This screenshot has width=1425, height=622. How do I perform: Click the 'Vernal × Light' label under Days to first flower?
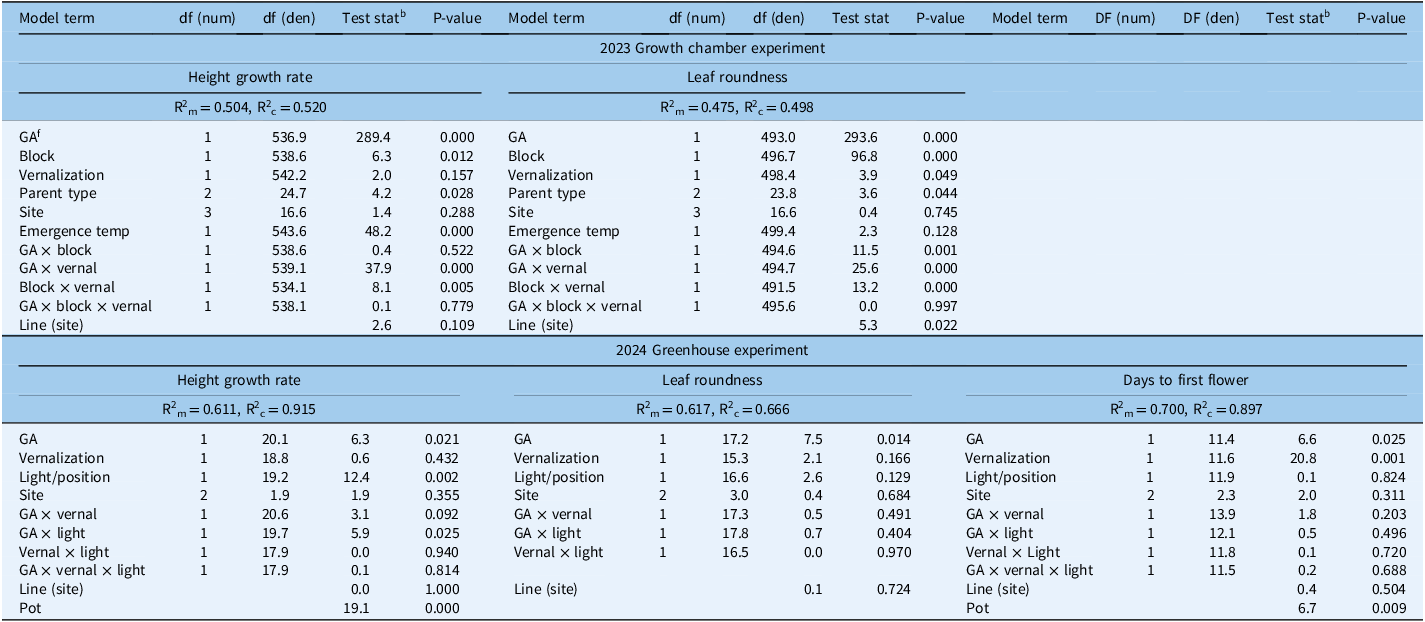(x=1013, y=552)
